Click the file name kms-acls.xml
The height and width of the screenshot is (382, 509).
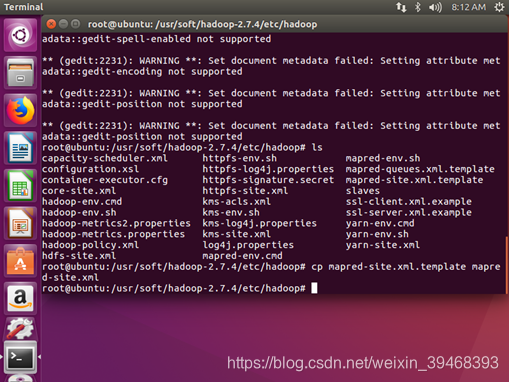(x=236, y=202)
